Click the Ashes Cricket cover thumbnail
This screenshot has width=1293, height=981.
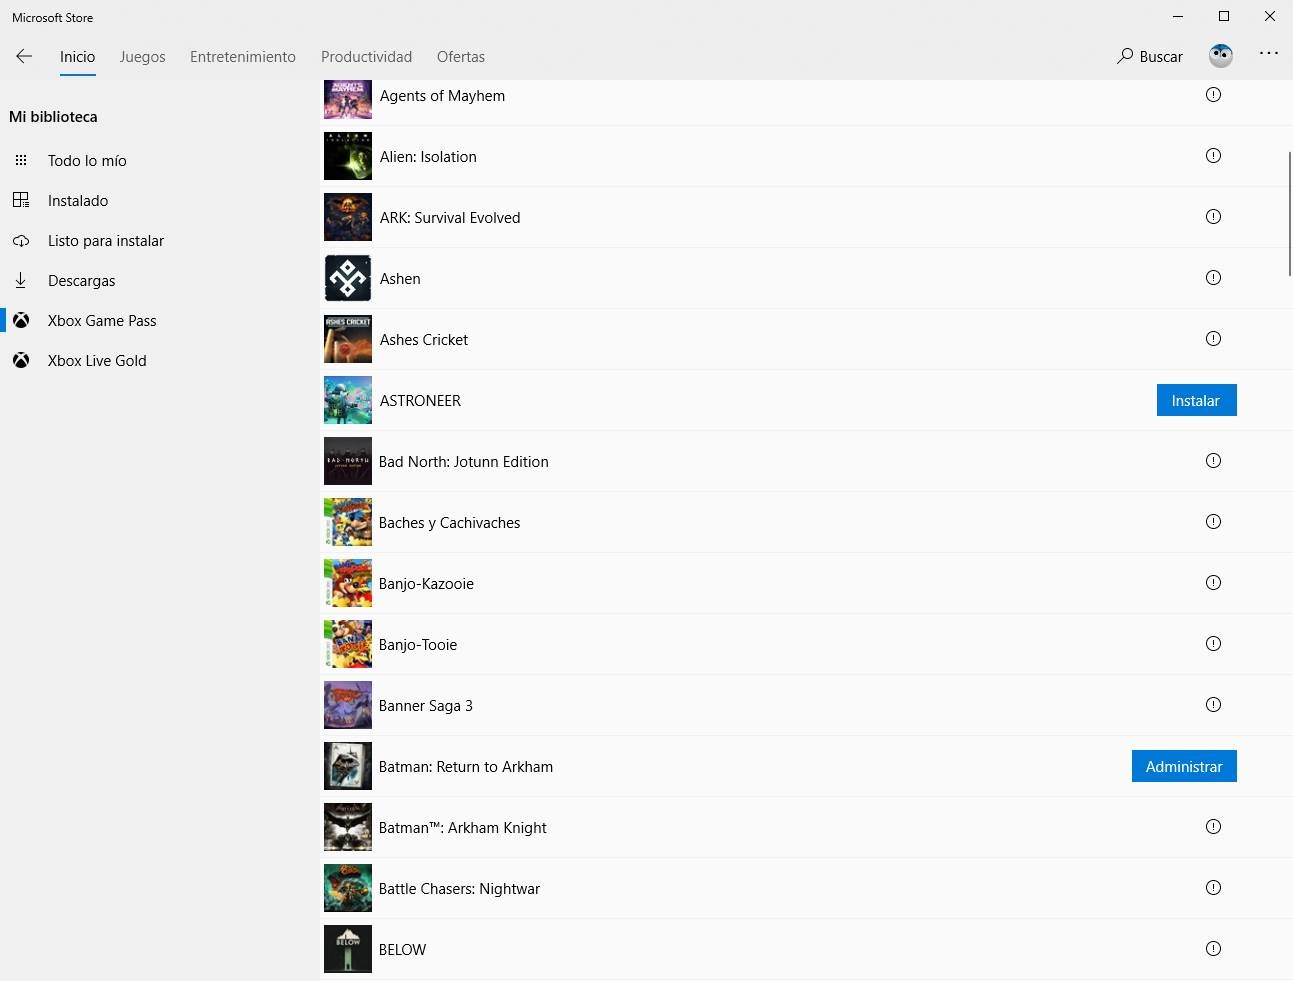(348, 339)
